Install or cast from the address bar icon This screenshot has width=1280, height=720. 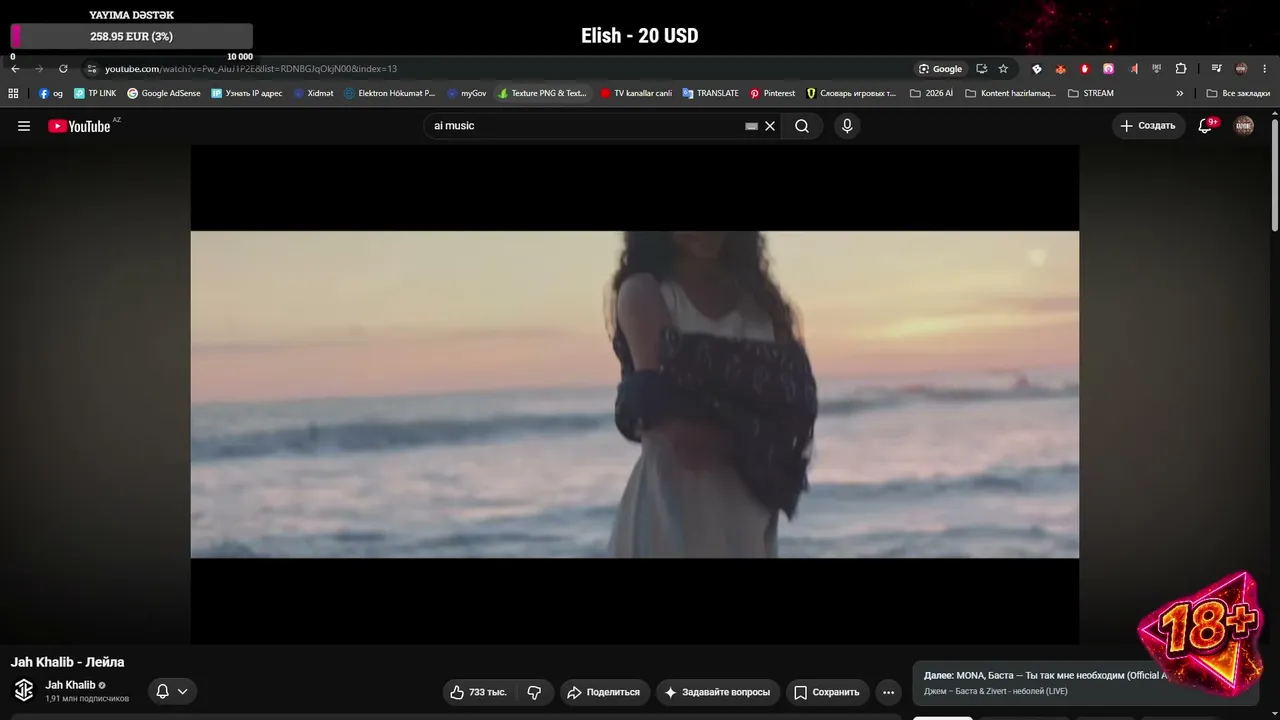[981, 69]
